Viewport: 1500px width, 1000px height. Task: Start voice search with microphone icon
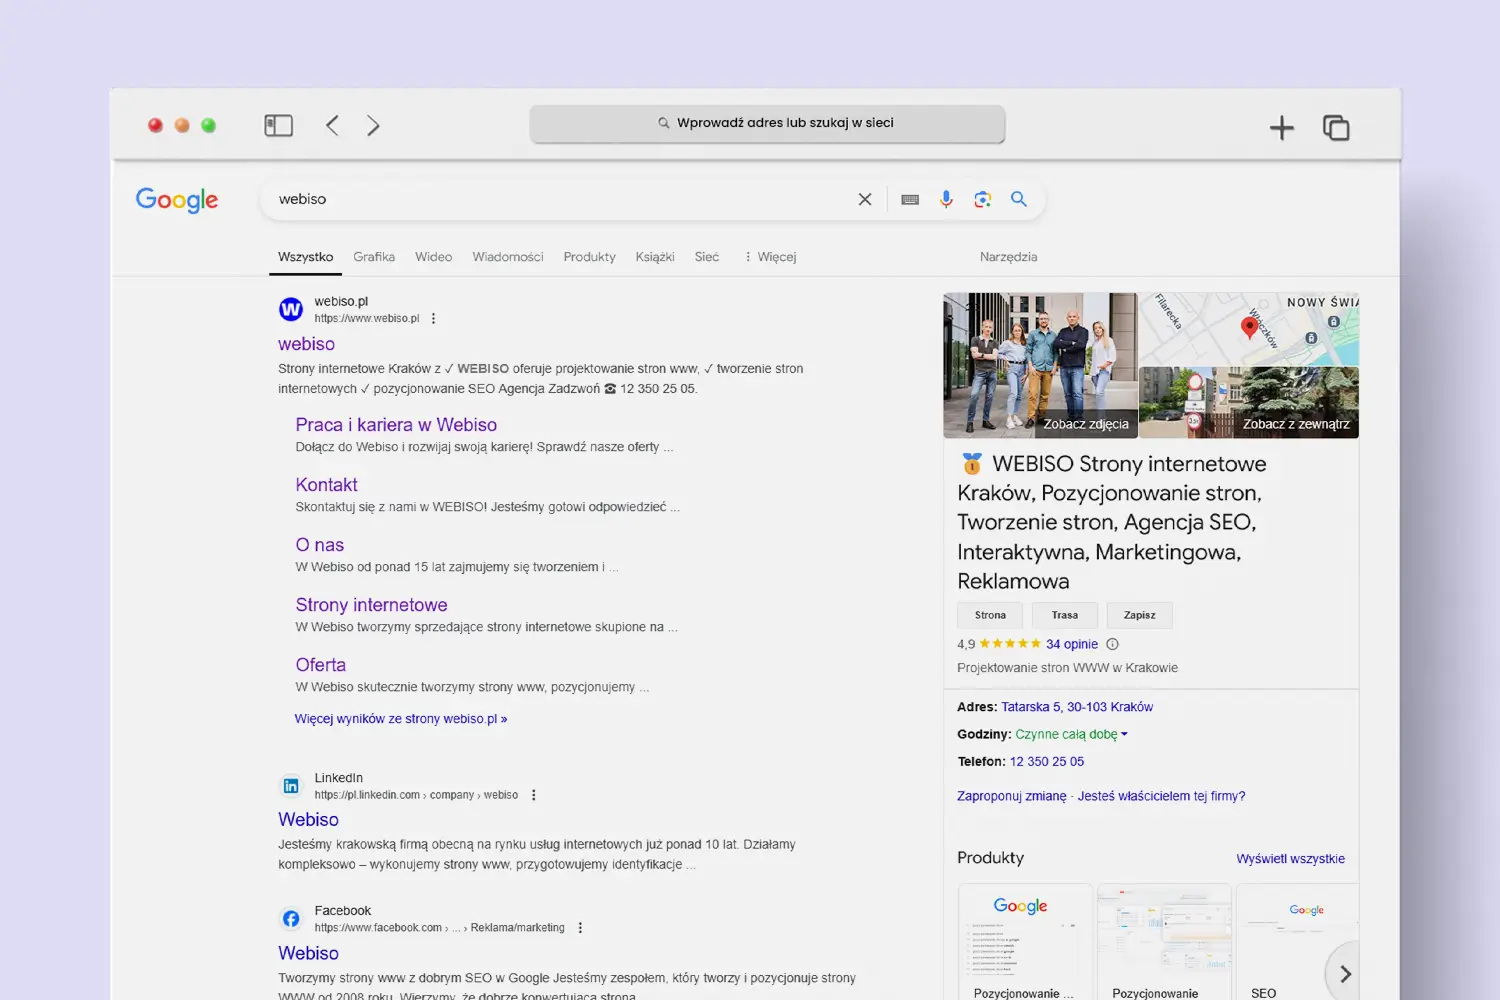click(946, 199)
